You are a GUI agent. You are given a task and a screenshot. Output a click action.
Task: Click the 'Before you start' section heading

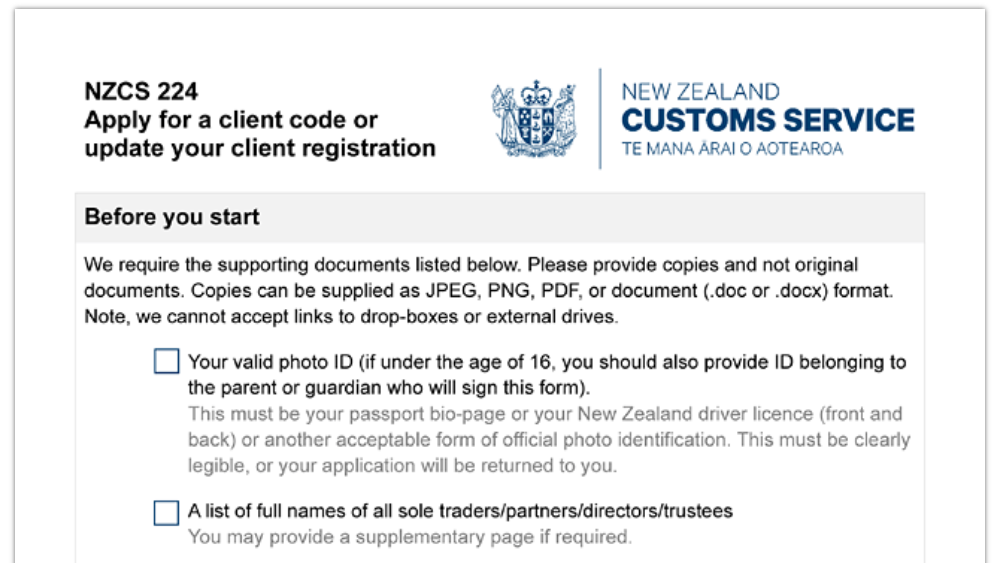coord(172,217)
